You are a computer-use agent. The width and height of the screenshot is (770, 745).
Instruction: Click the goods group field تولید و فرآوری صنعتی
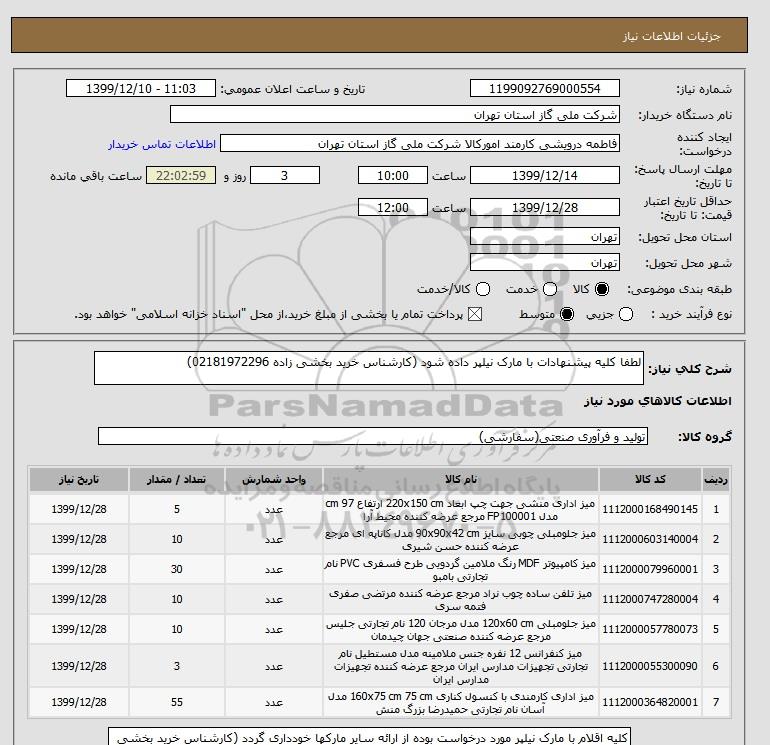point(373,436)
